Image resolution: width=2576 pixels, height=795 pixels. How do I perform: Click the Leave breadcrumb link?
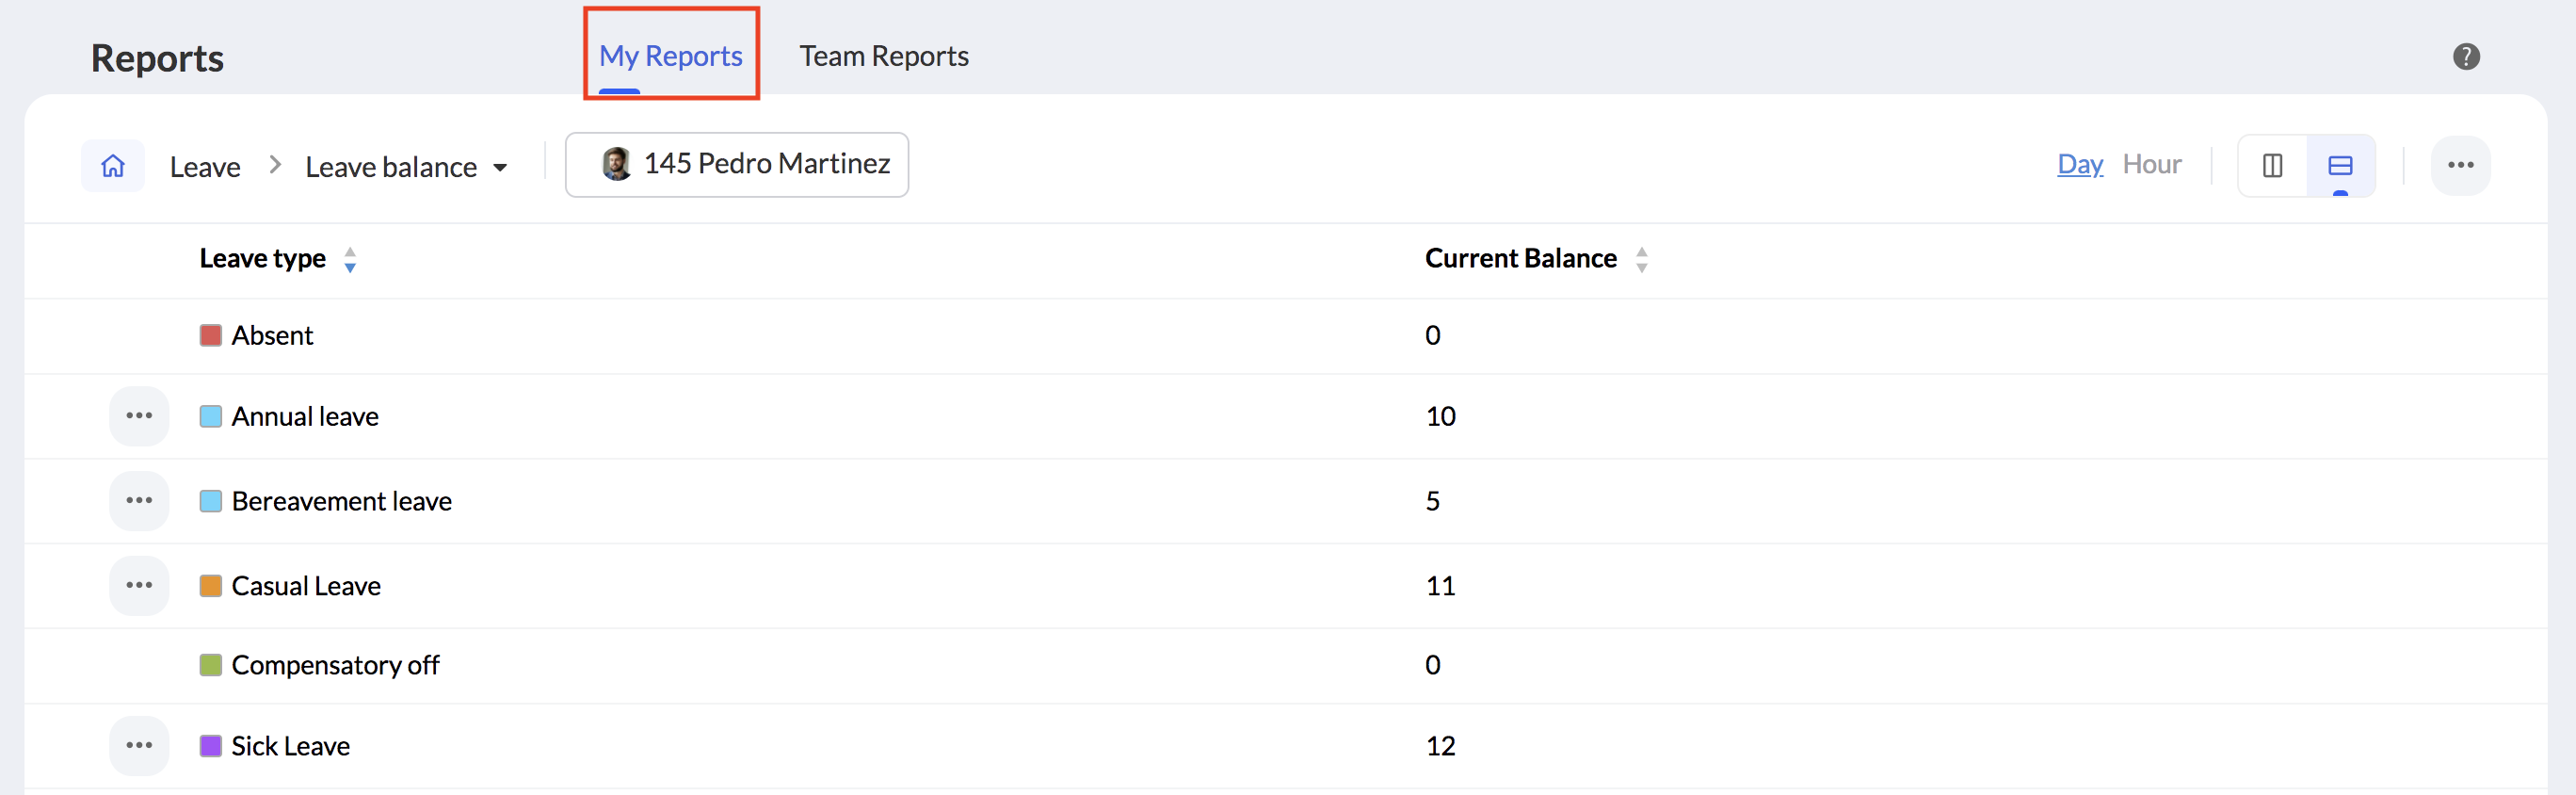[205, 167]
